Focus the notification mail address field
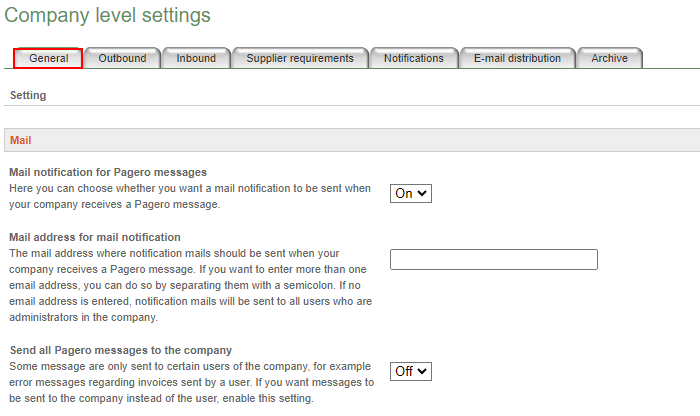The height and width of the screenshot is (416, 700). pos(494,259)
